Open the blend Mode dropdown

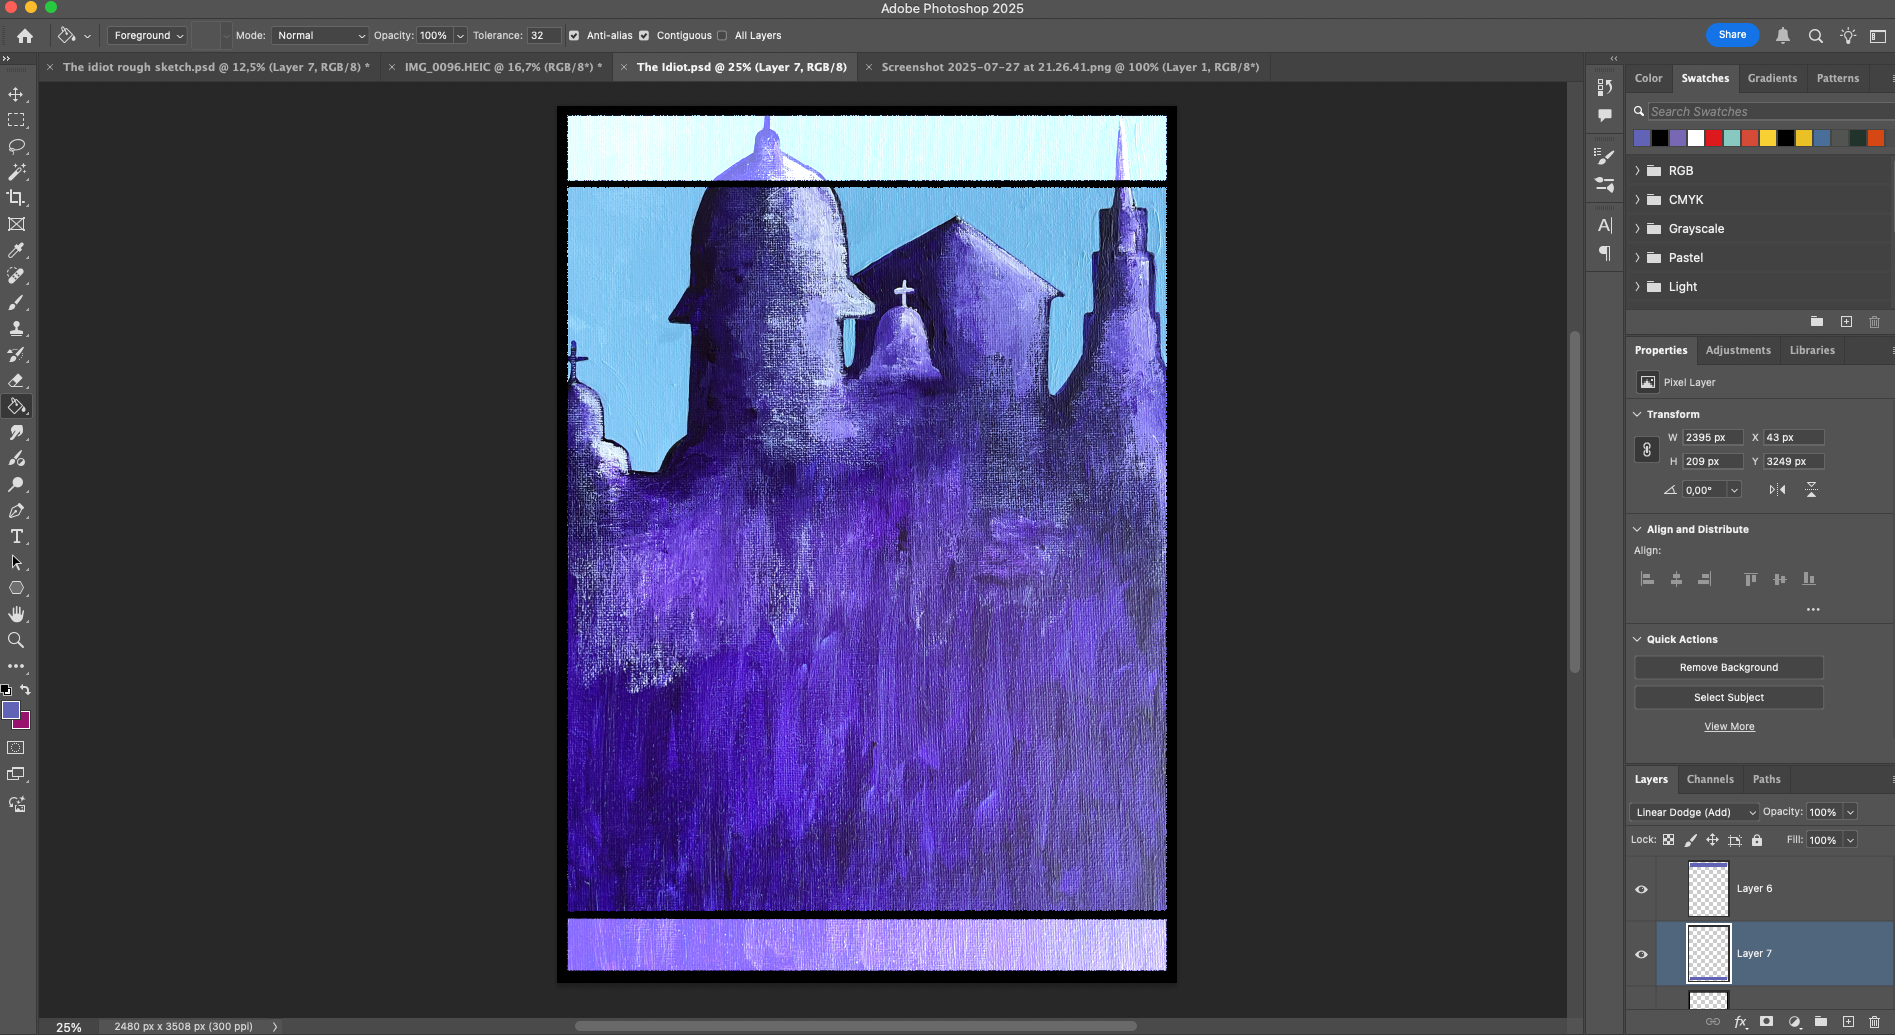(x=320, y=35)
